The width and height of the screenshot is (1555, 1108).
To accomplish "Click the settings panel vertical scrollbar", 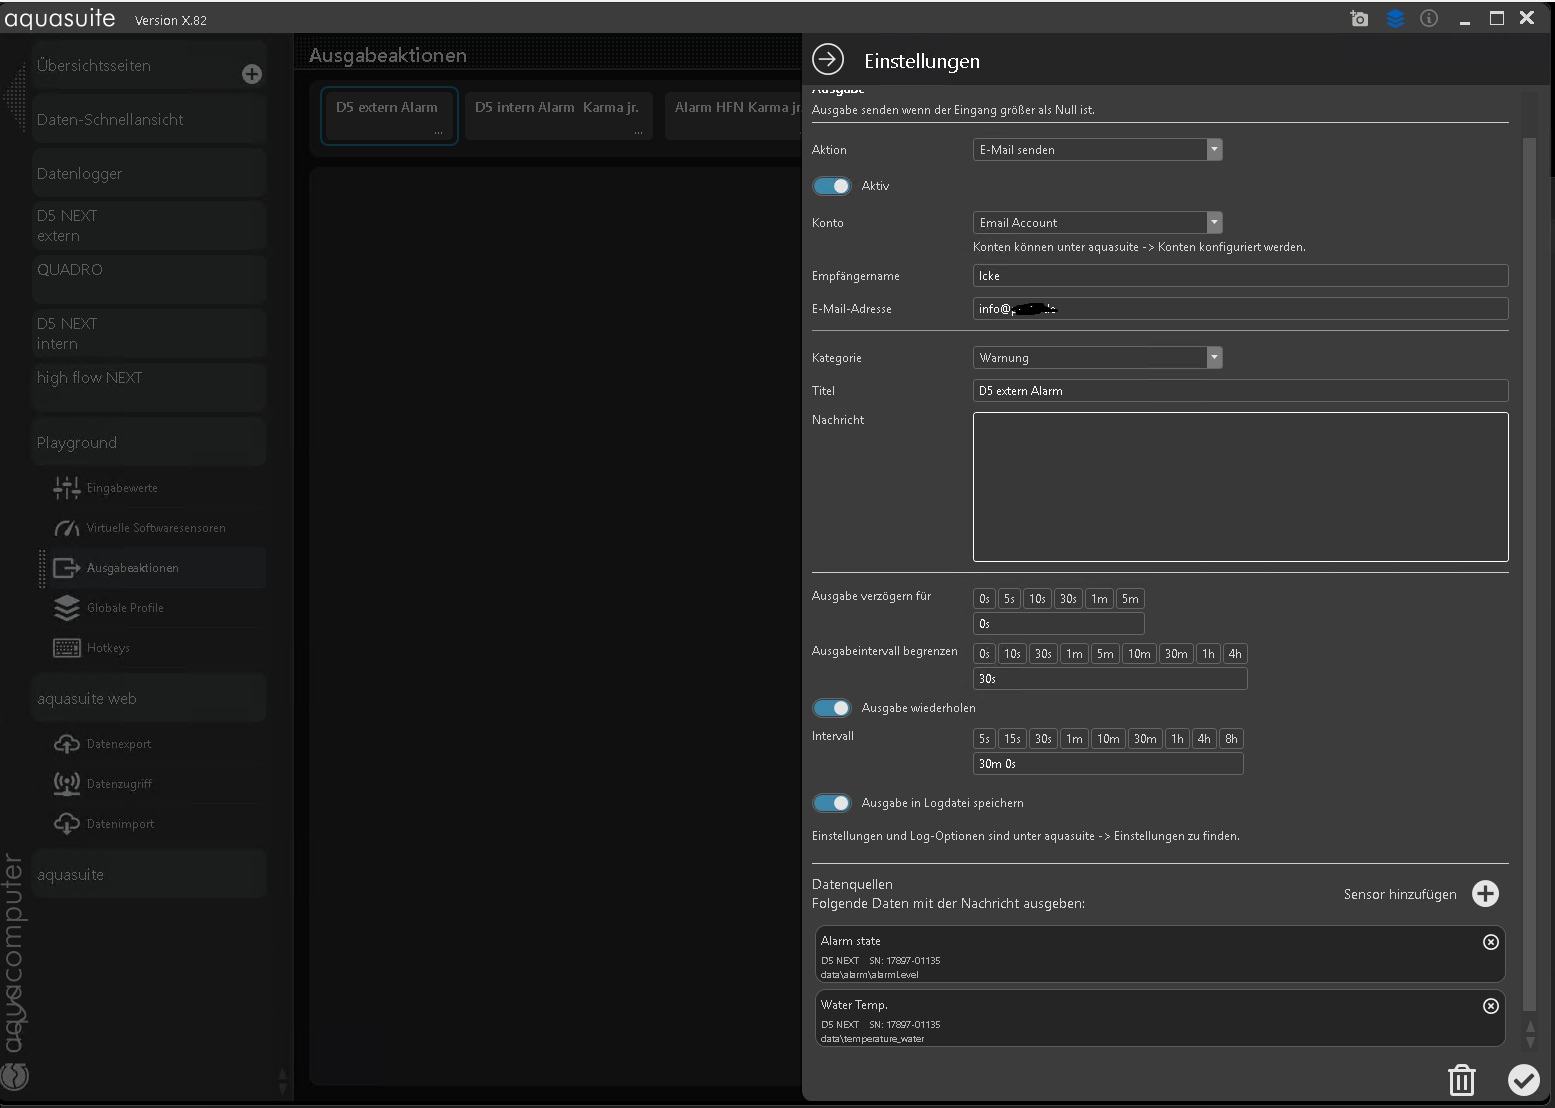I will 1529,575.
